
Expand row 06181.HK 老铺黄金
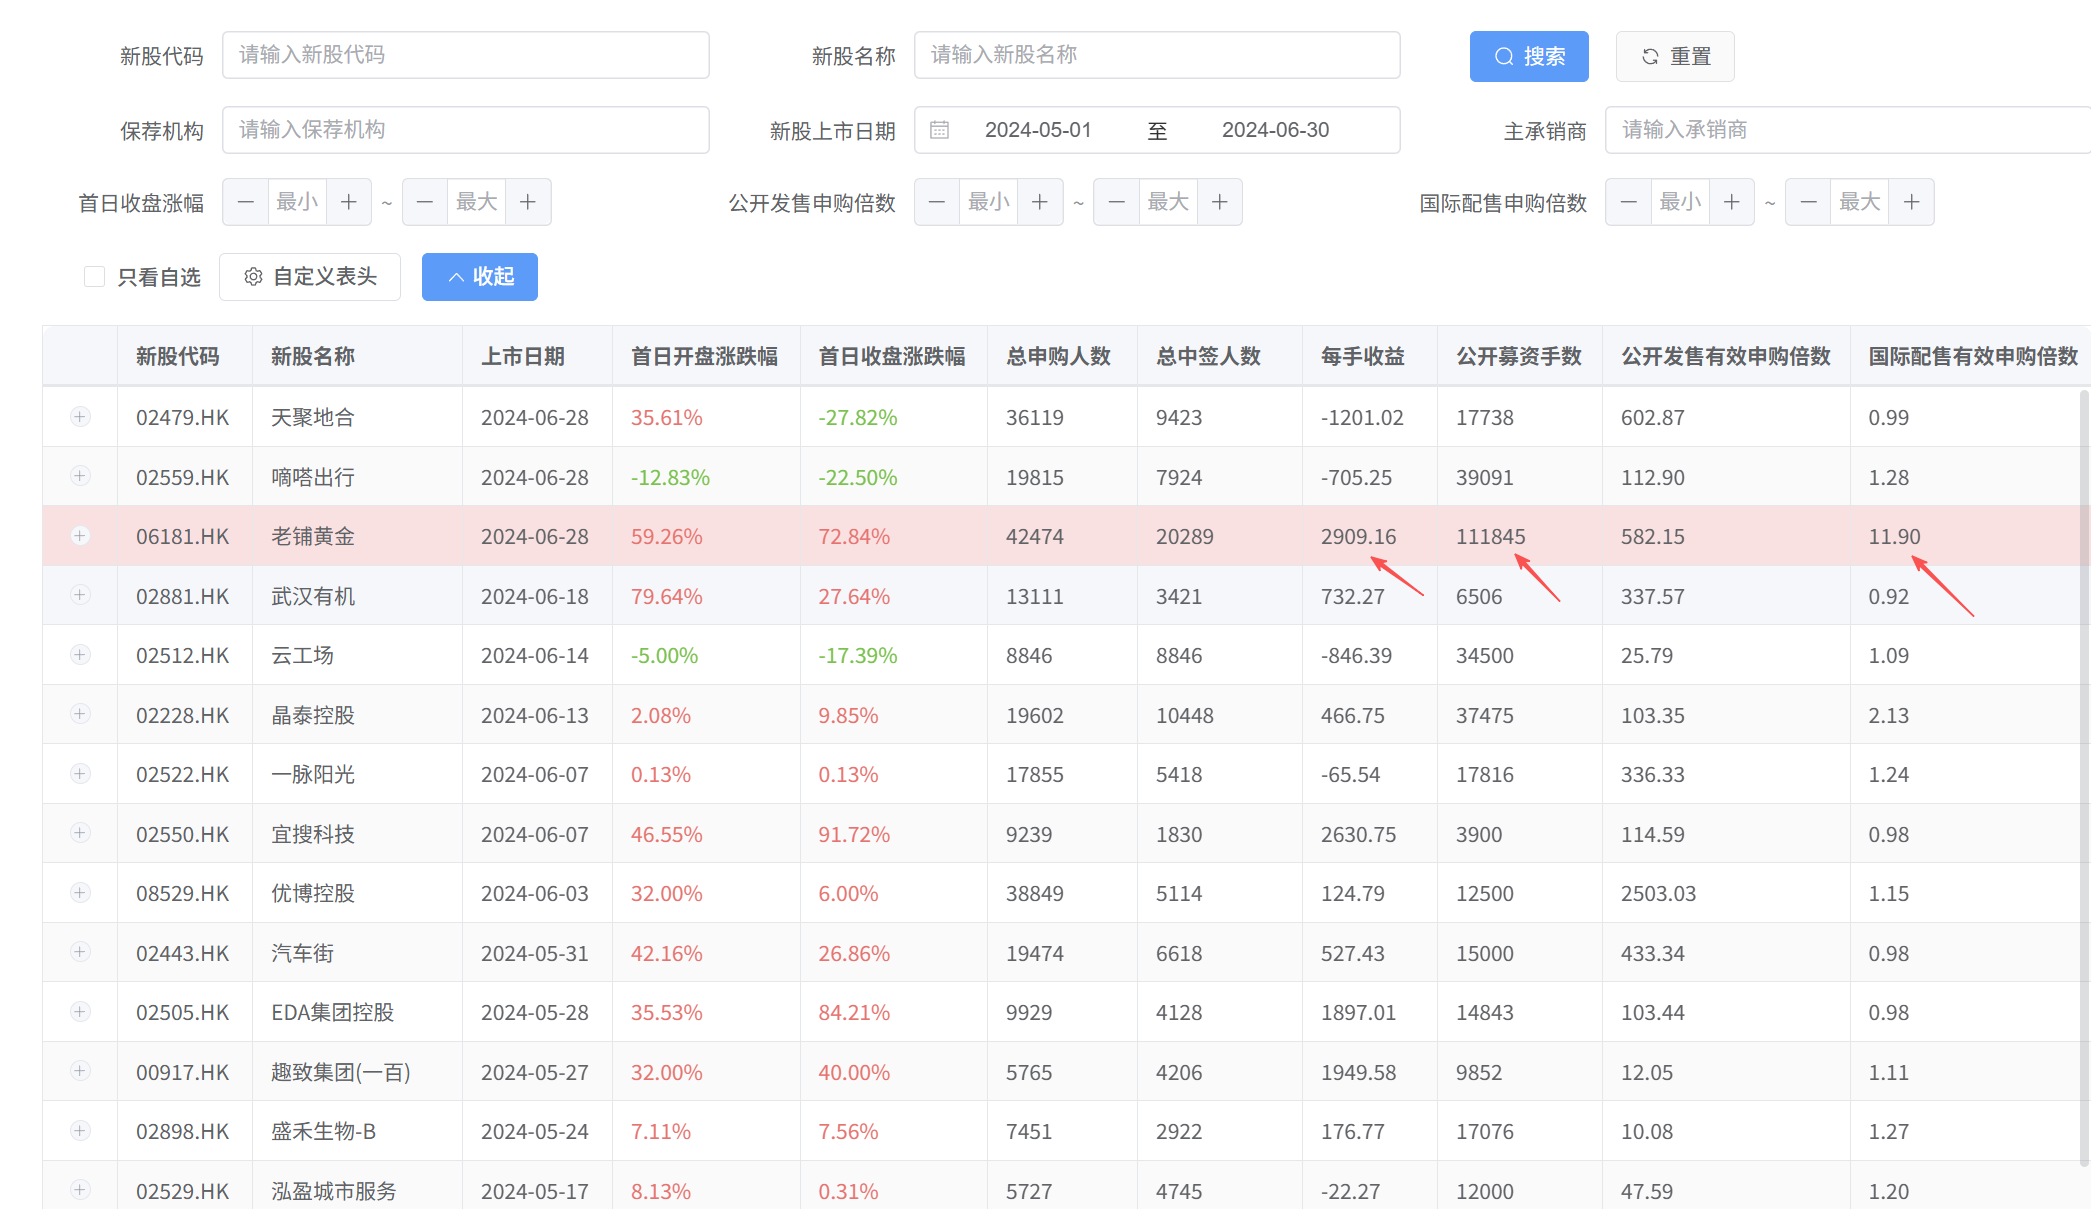coord(80,536)
